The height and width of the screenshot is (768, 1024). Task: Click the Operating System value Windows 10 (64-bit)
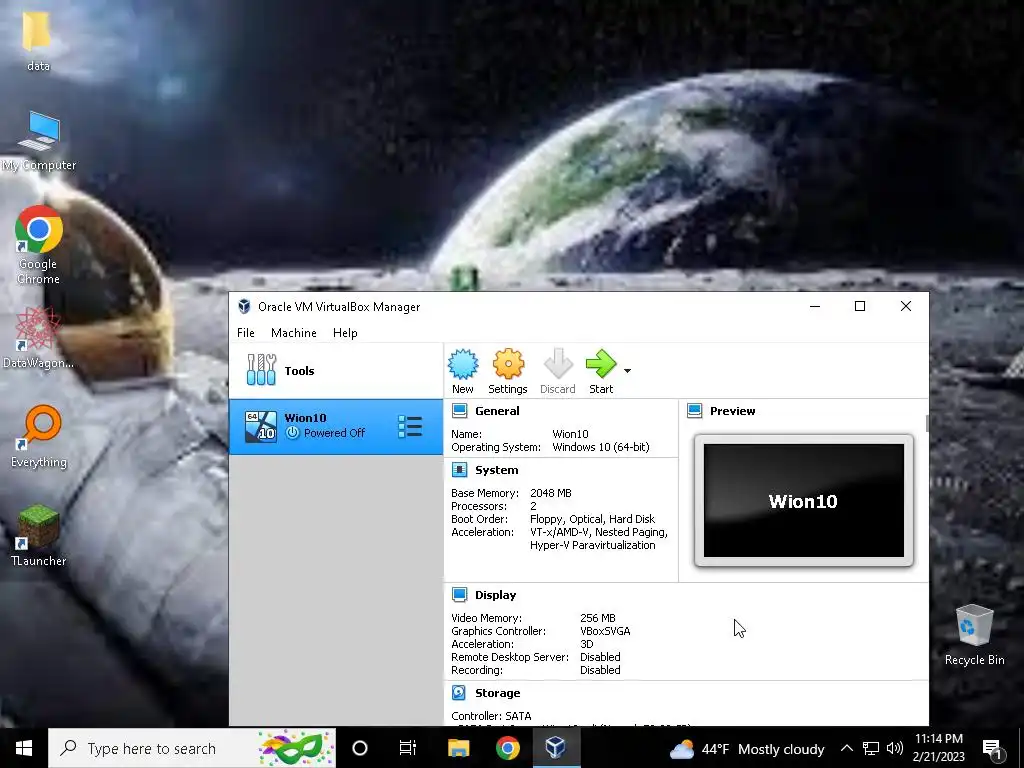(x=601, y=447)
